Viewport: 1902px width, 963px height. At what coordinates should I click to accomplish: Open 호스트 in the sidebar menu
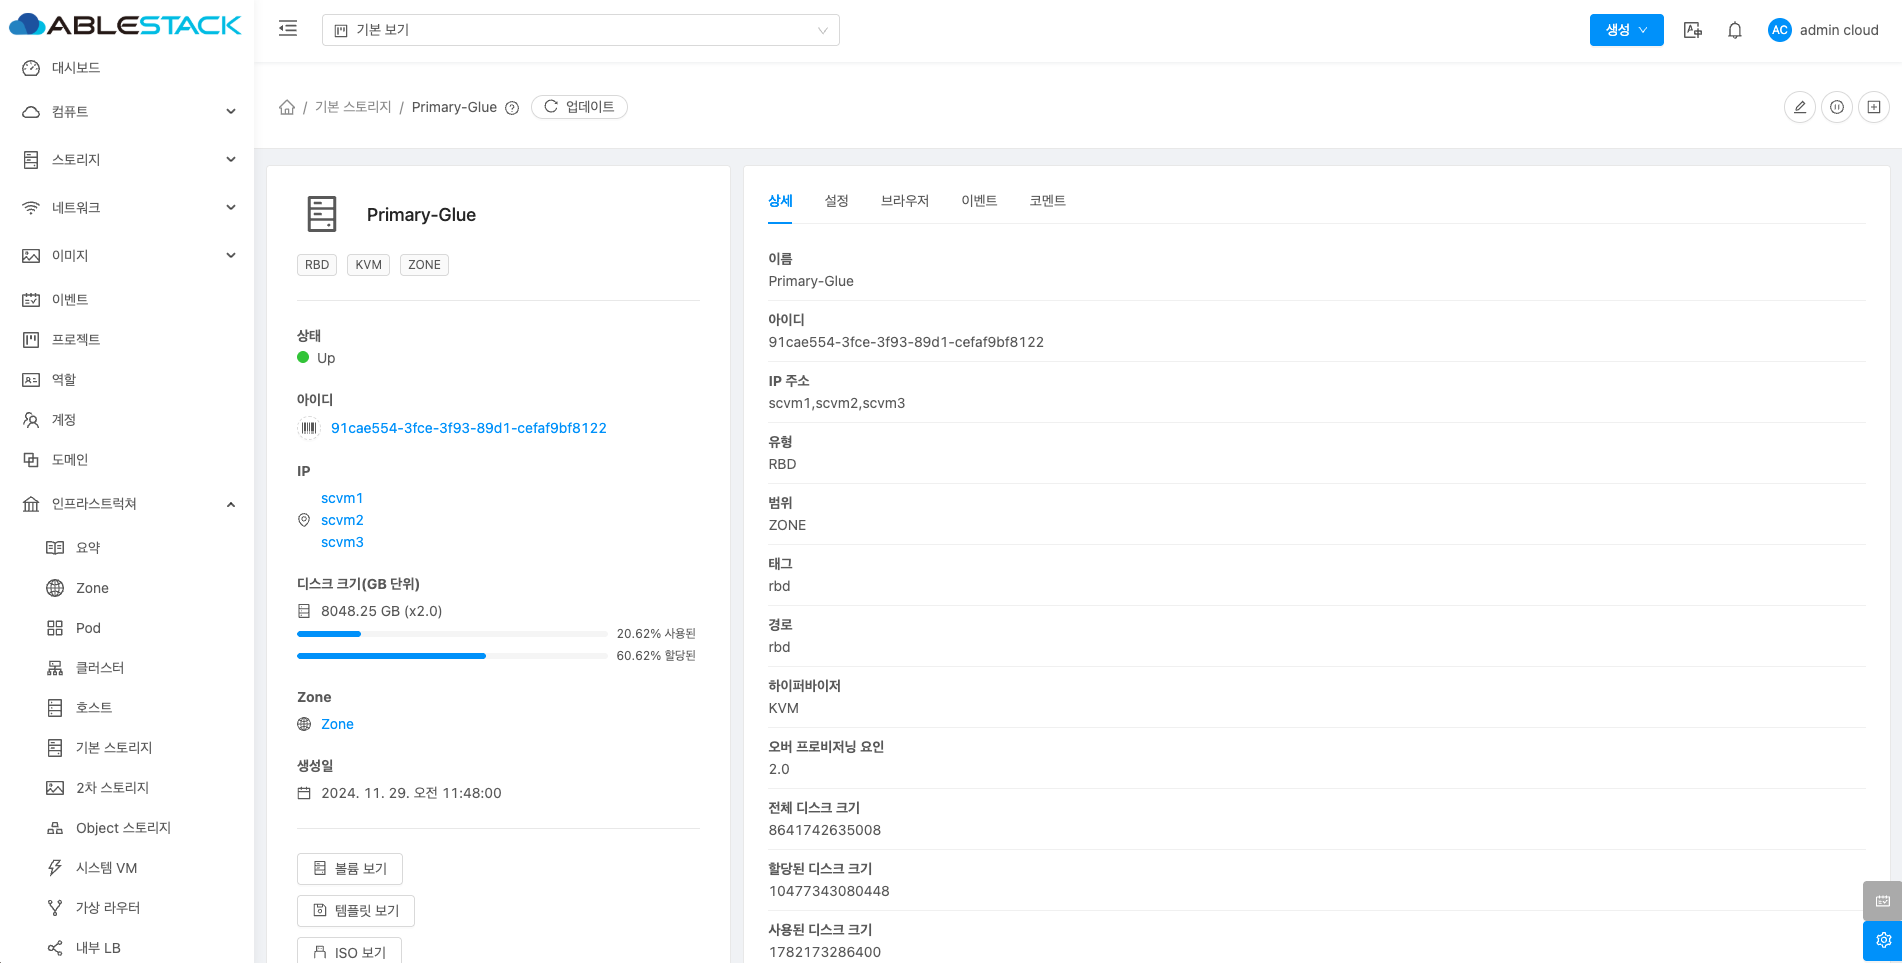[94, 708]
